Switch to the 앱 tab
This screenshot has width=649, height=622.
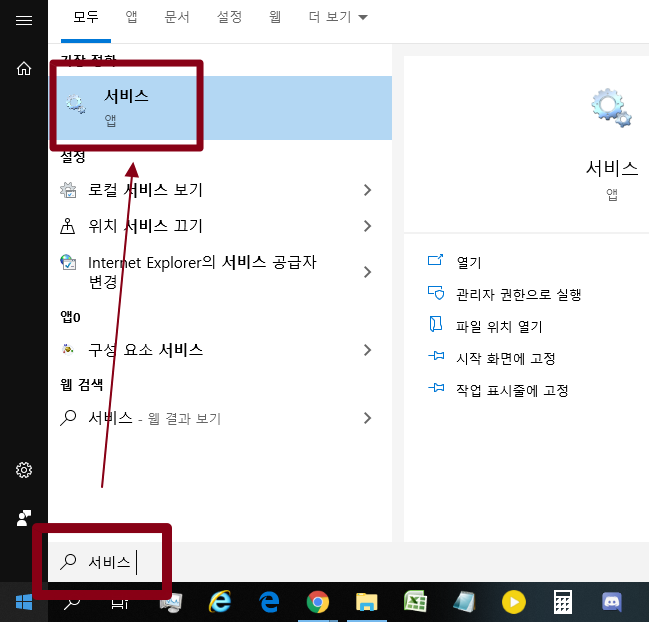[132, 17]
